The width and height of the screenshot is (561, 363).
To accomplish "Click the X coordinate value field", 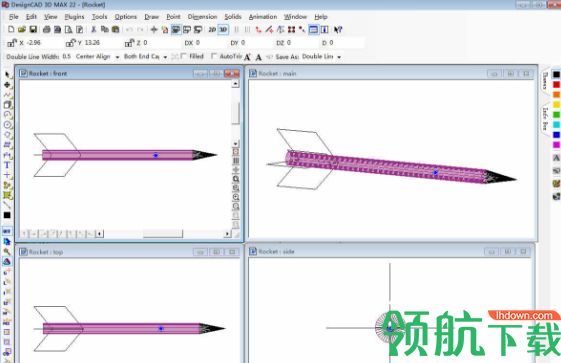I will (41, 43).
